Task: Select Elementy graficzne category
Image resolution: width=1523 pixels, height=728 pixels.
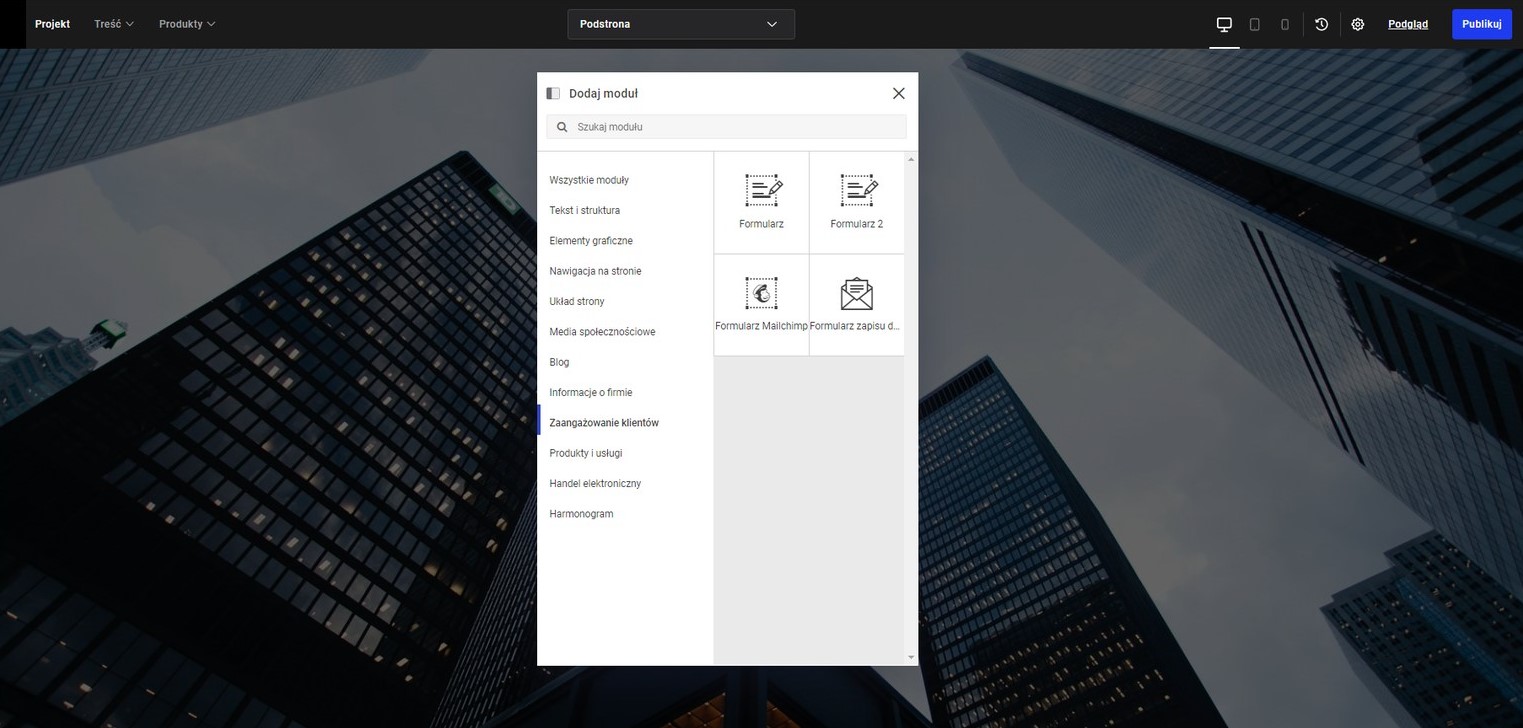Action: [x=591, y=241]
